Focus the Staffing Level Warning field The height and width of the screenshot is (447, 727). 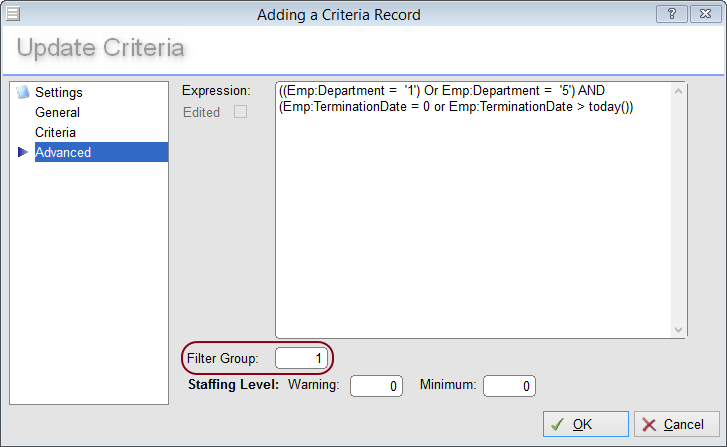click(376, 386)
